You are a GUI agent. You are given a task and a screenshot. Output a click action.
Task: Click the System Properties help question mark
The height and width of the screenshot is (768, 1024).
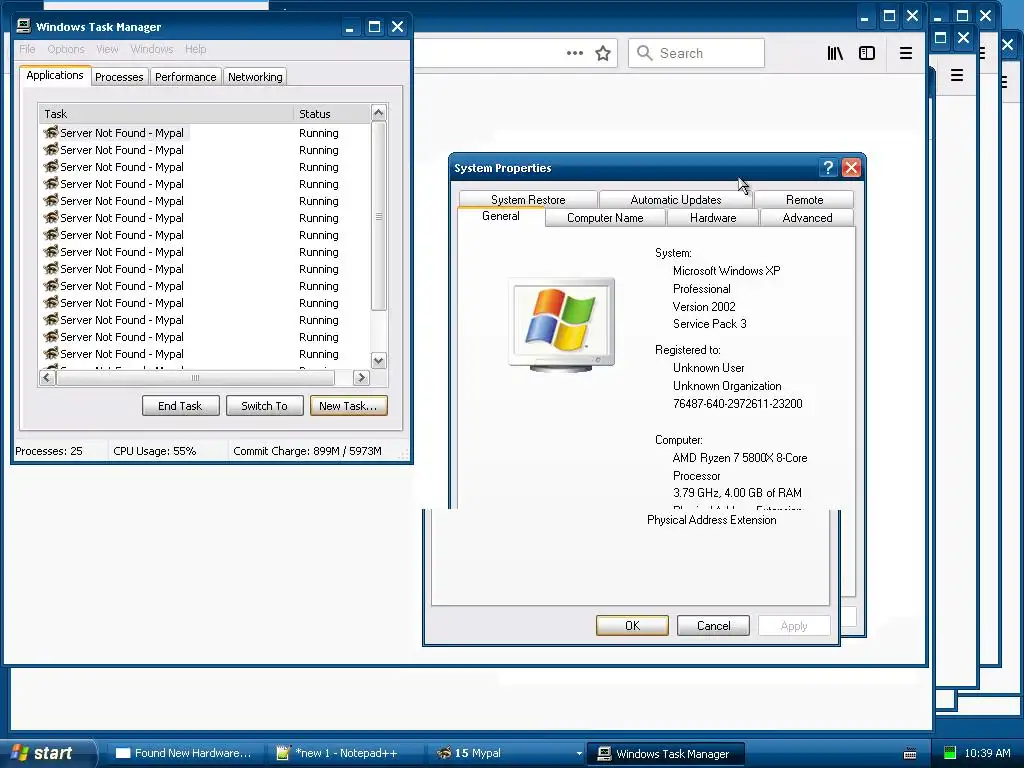click(828, 168)
